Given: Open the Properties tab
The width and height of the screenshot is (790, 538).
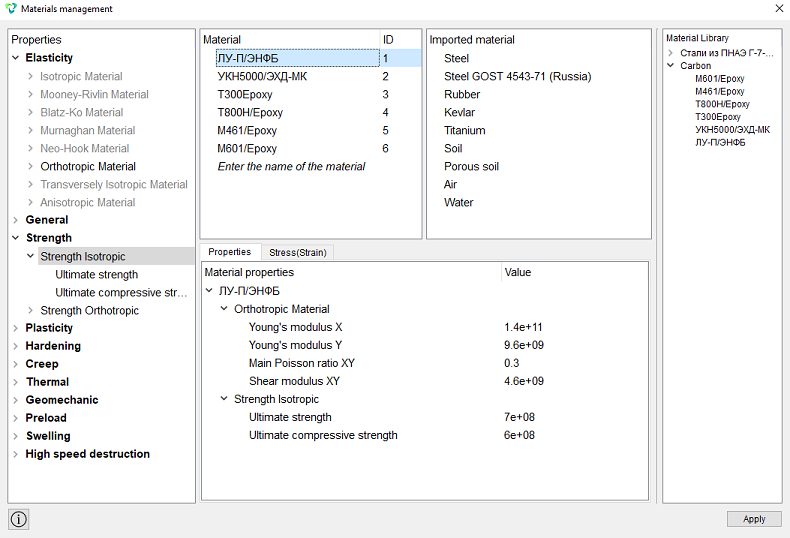Looking at the screenshot, I should pyautogui.click(x=230, y=252).
